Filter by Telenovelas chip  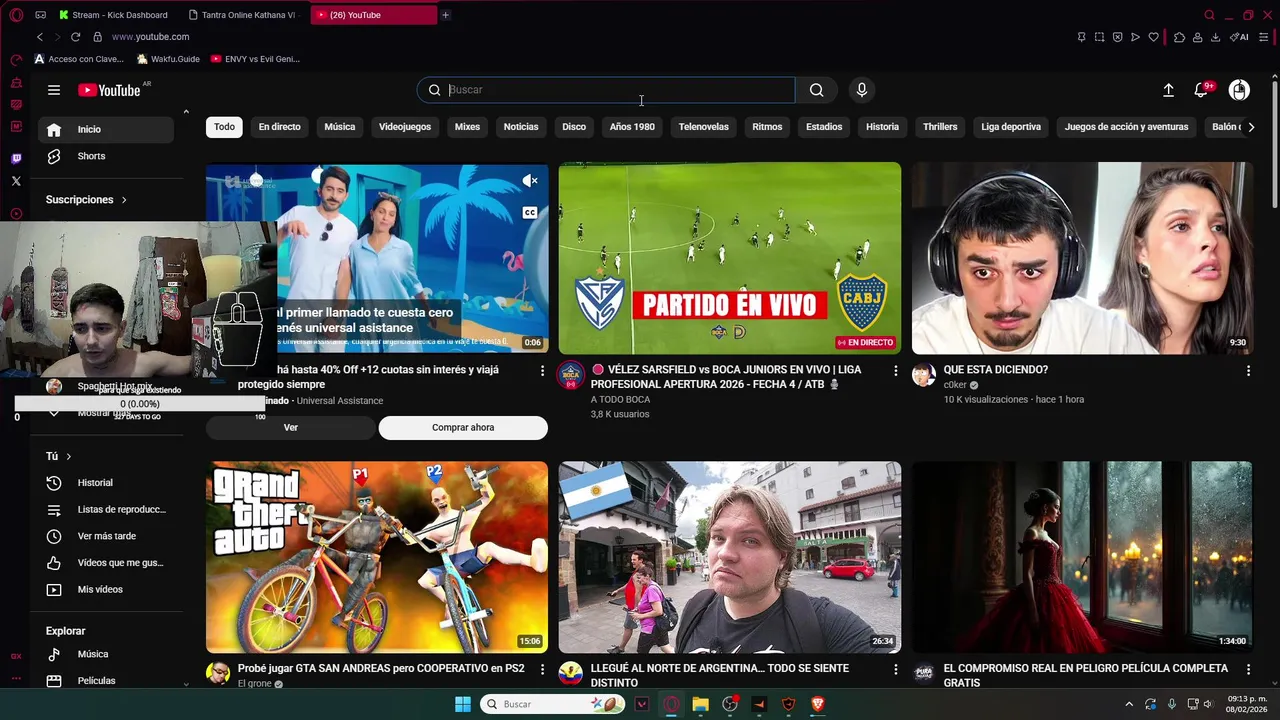[x=703, y=127]
